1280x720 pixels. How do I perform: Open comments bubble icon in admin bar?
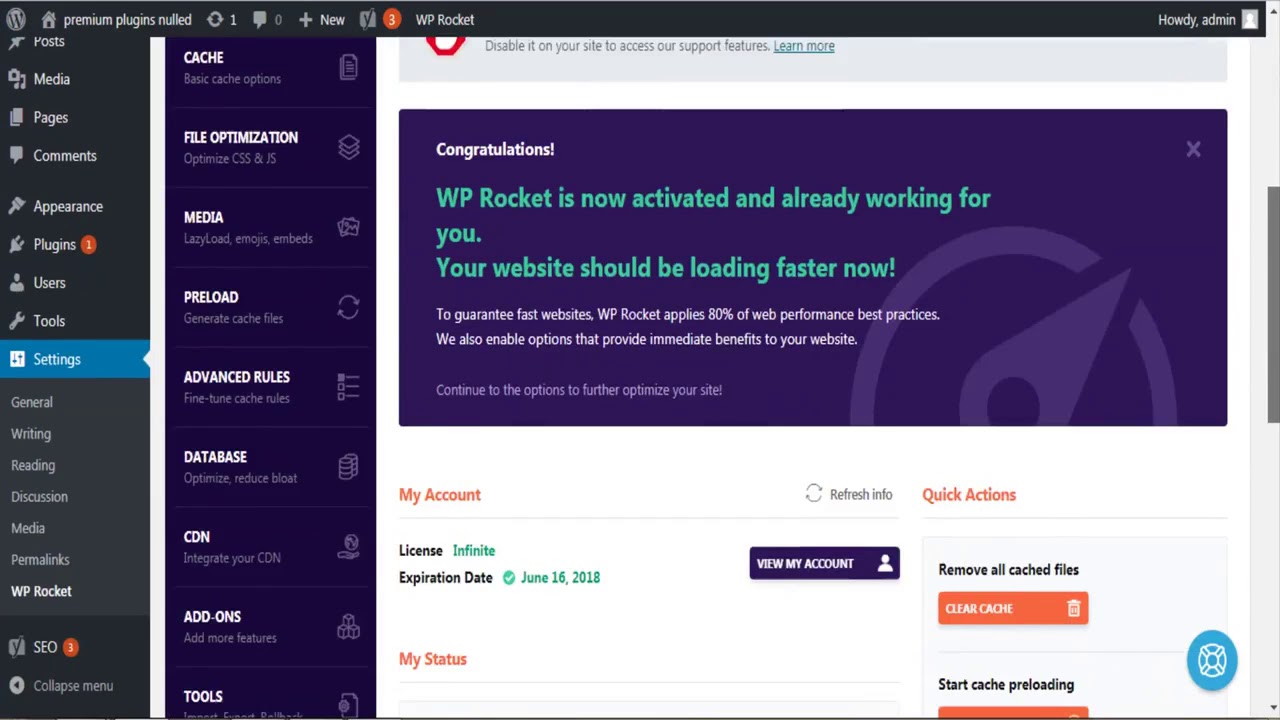(260, 19)
